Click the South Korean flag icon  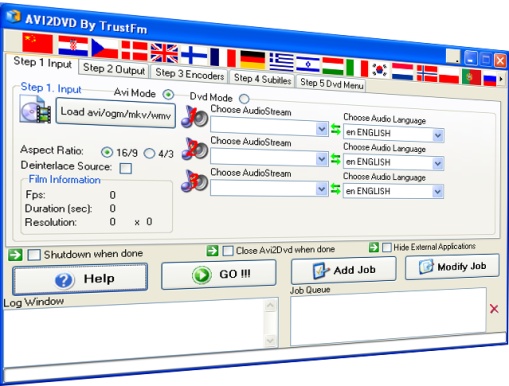click(379, 70)
